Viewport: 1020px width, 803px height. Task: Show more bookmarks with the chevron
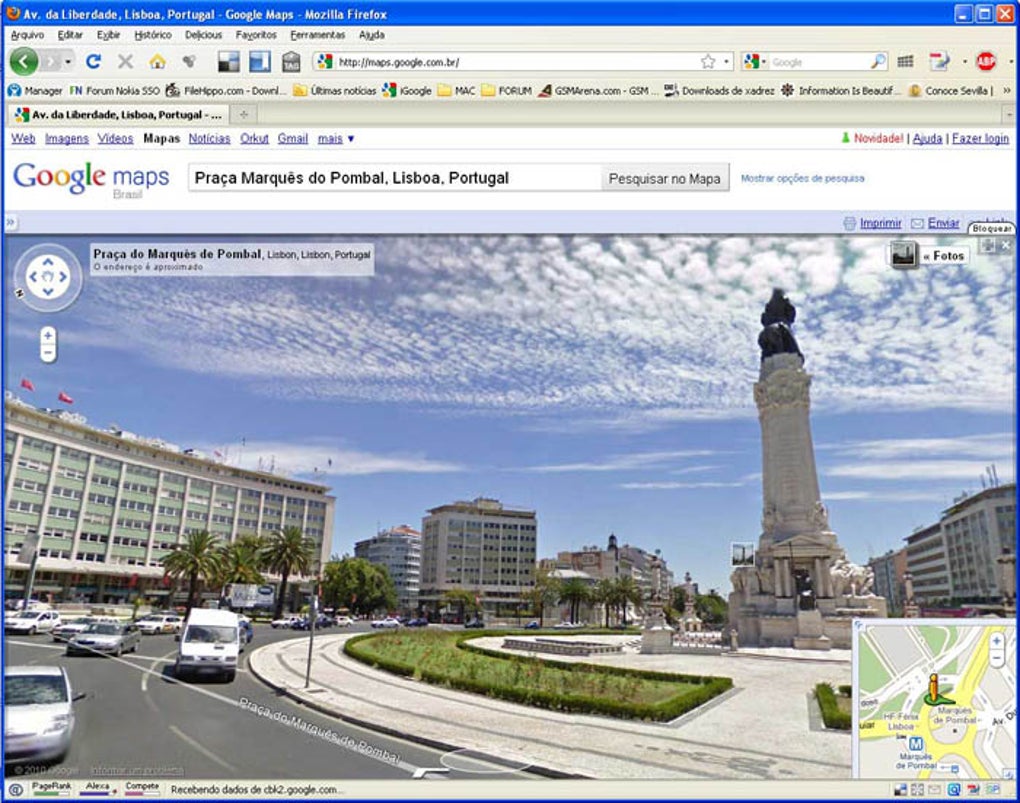(x=1007, y=90)
